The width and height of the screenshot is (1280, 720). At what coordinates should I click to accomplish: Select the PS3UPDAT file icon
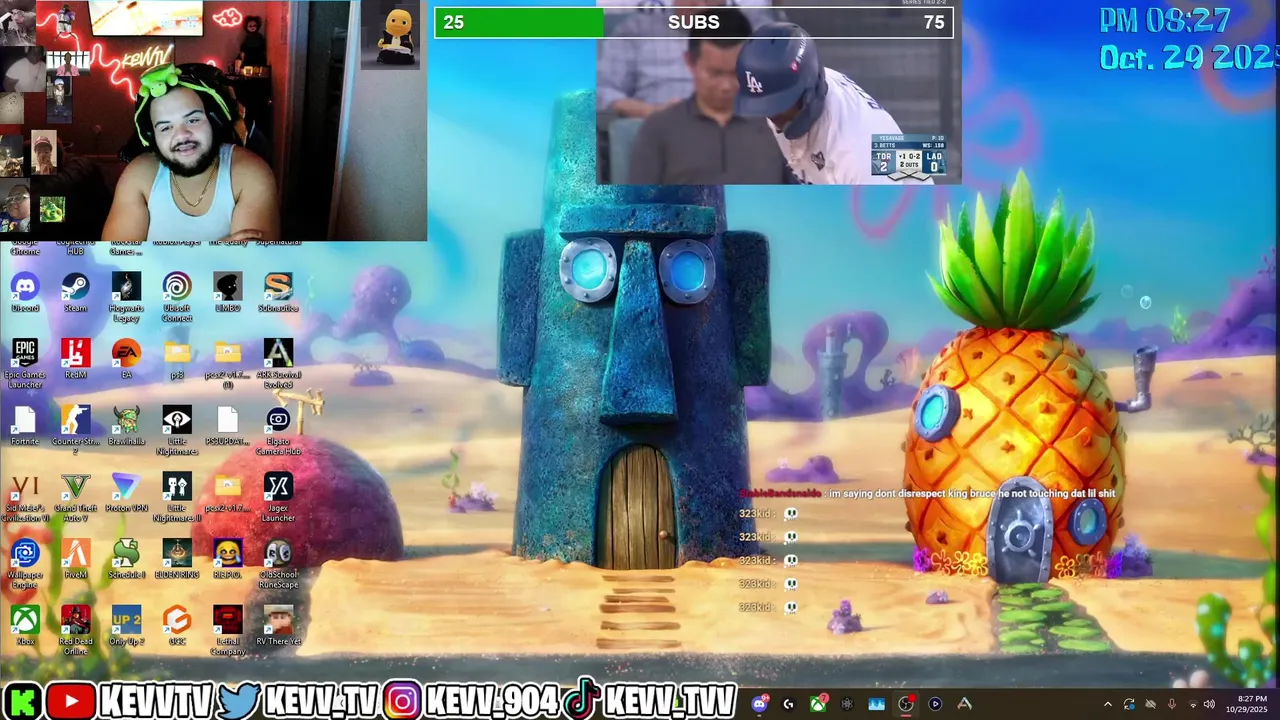(x=228, y=426)
